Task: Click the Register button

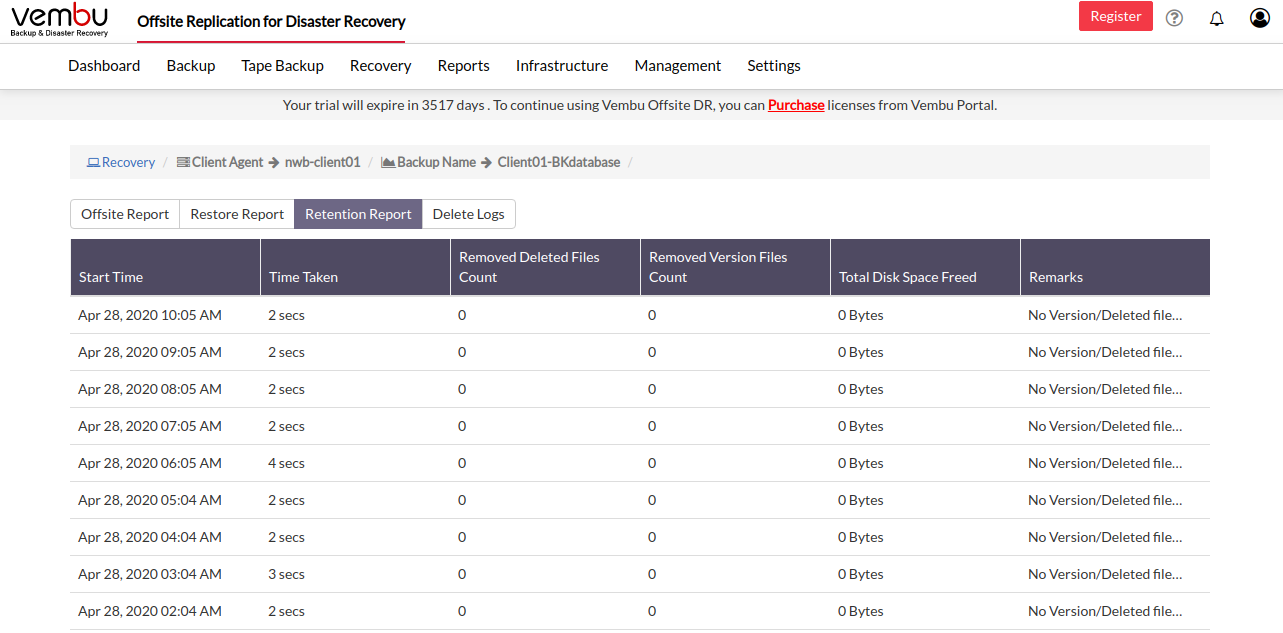Action: 1116,16
